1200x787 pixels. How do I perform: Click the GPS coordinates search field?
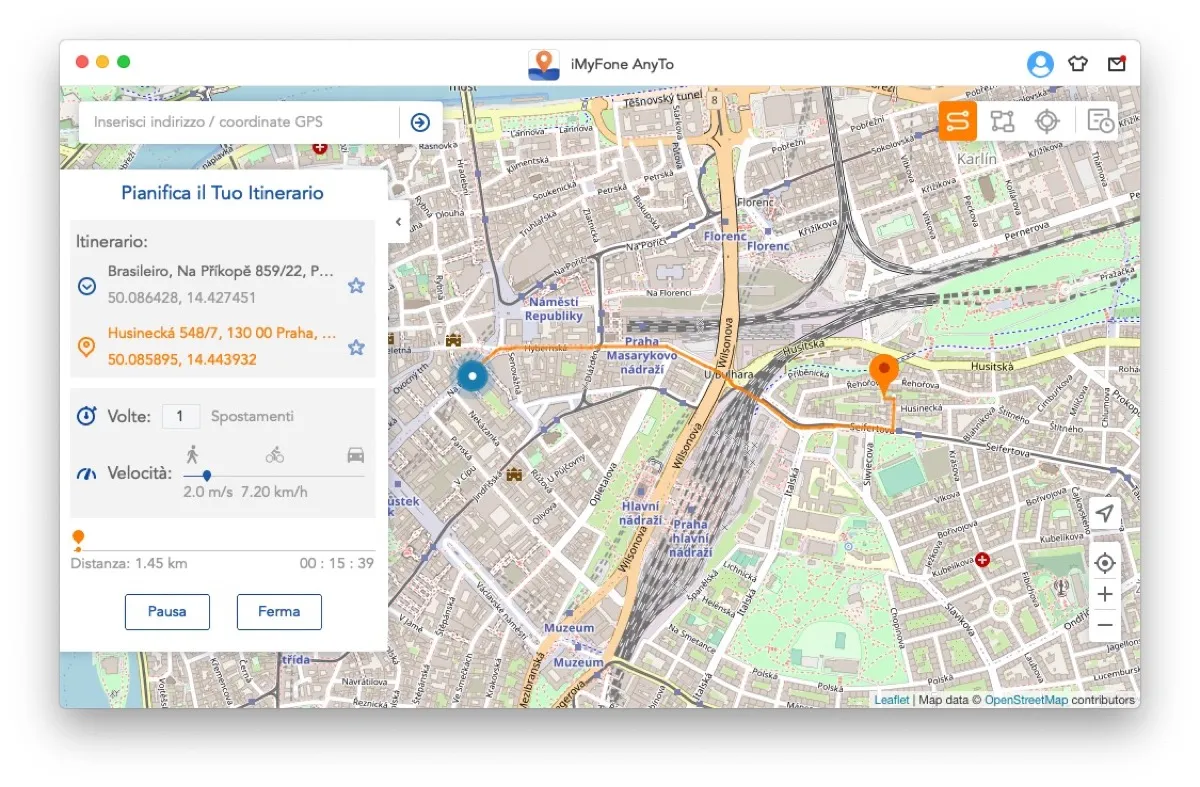[230, 121]
